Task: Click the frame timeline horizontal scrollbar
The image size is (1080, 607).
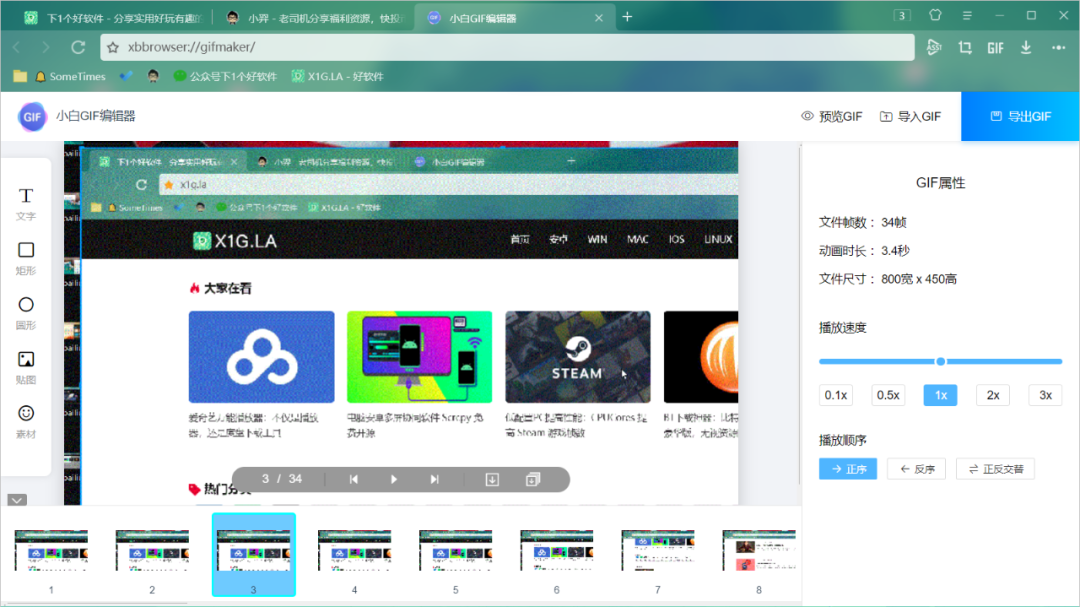Action: coord(94,603)
